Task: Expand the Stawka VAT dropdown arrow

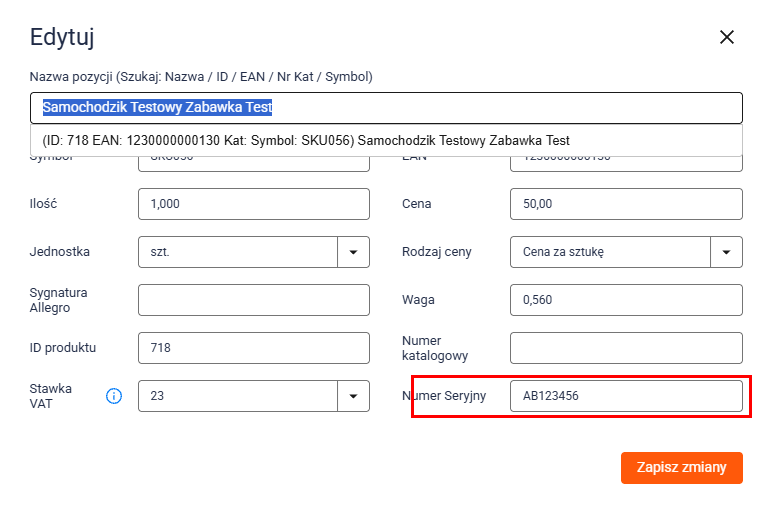Action: coord(353,396)
